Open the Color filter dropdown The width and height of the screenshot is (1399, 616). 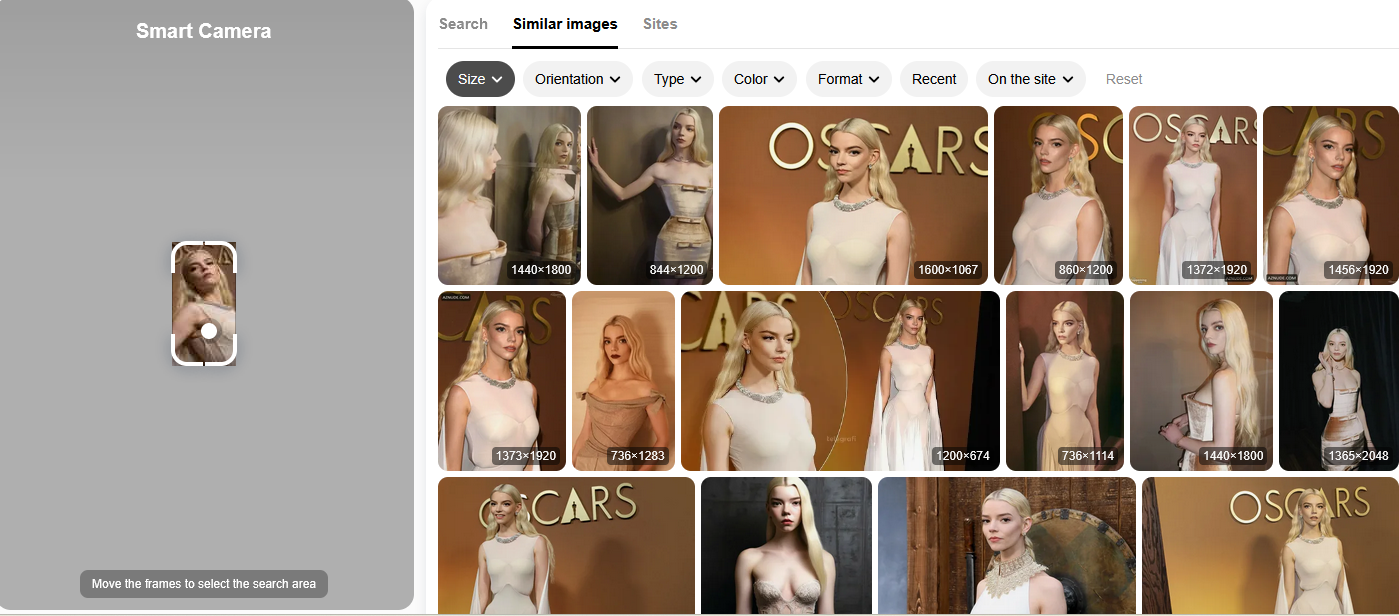pyautogui.click(x=759, y=79)
